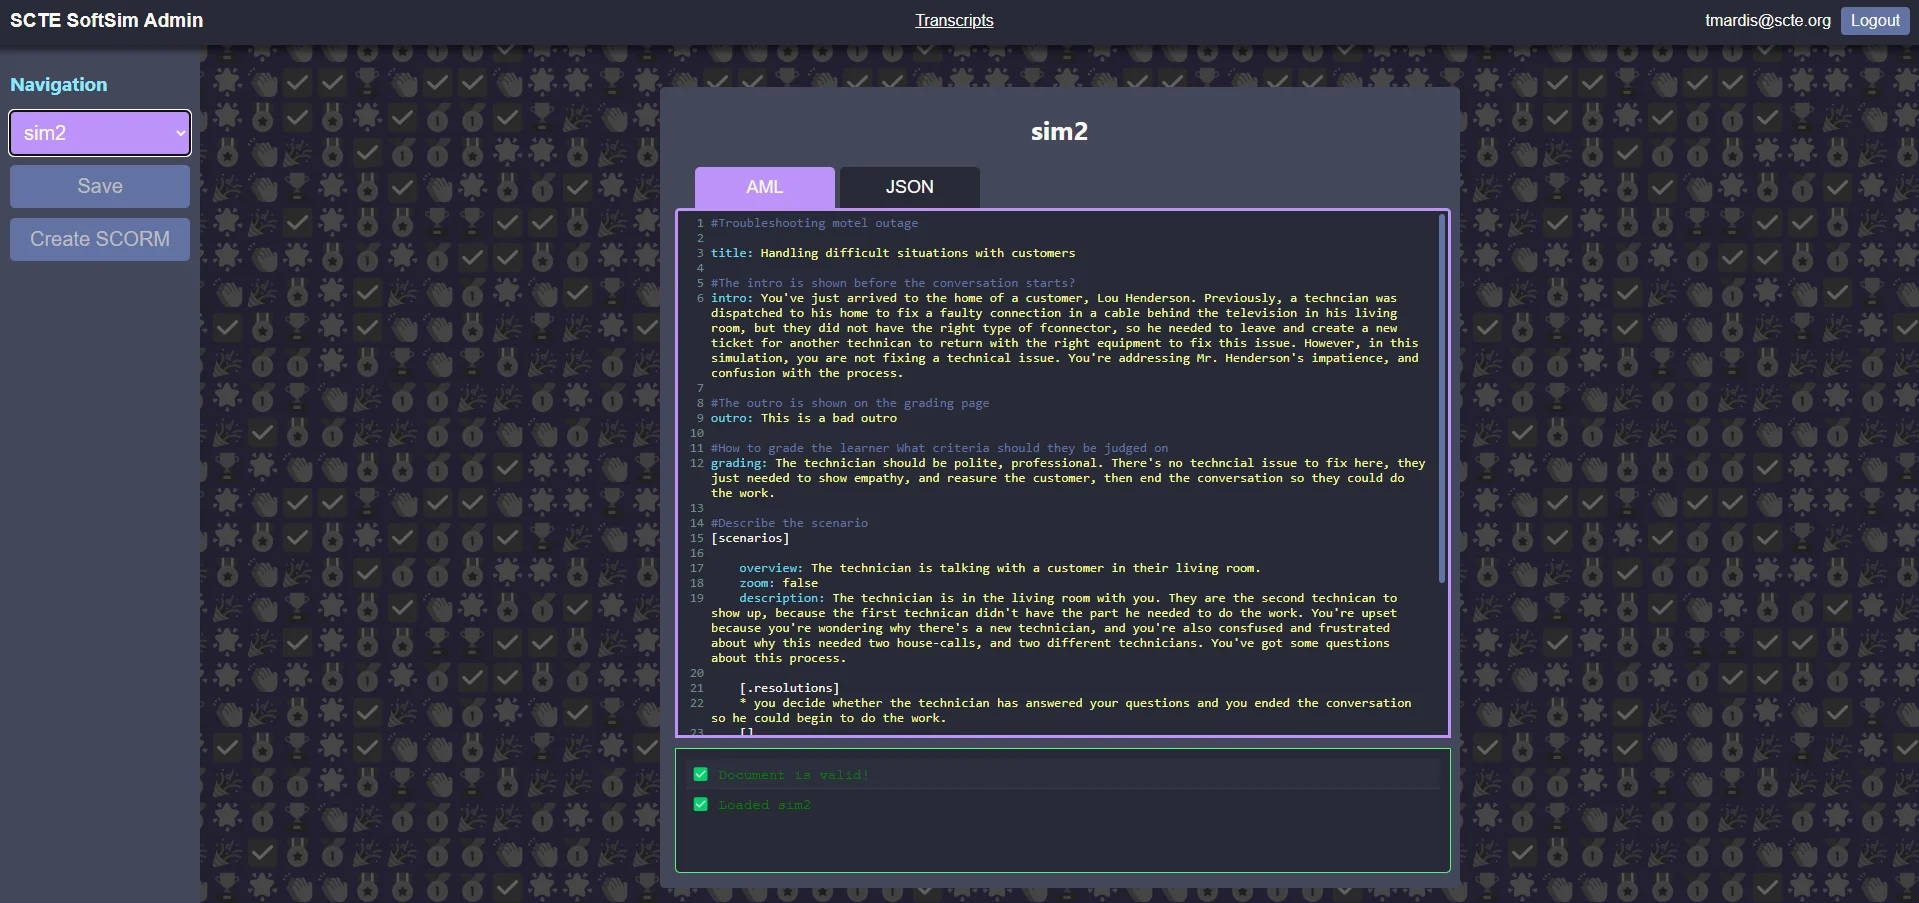Click the 'Document is valid!' status message
The width and height of the screenshot is (1919, 903).
(x=794, y=775)
